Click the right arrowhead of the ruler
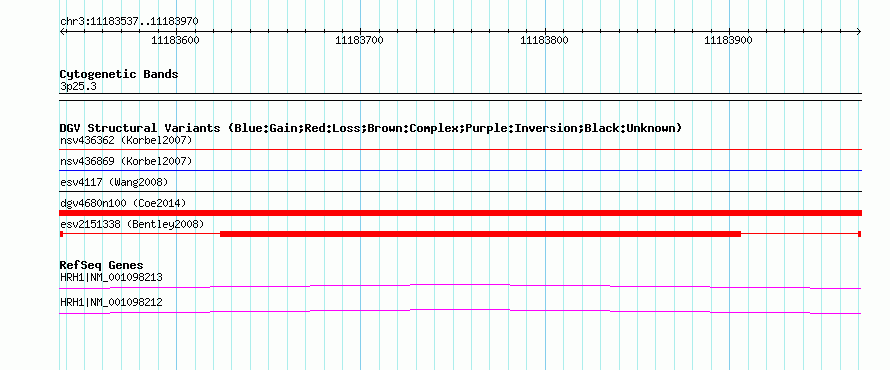Image resolution: width=890 pixels, height=370 pixels. [x=859, y=32]
